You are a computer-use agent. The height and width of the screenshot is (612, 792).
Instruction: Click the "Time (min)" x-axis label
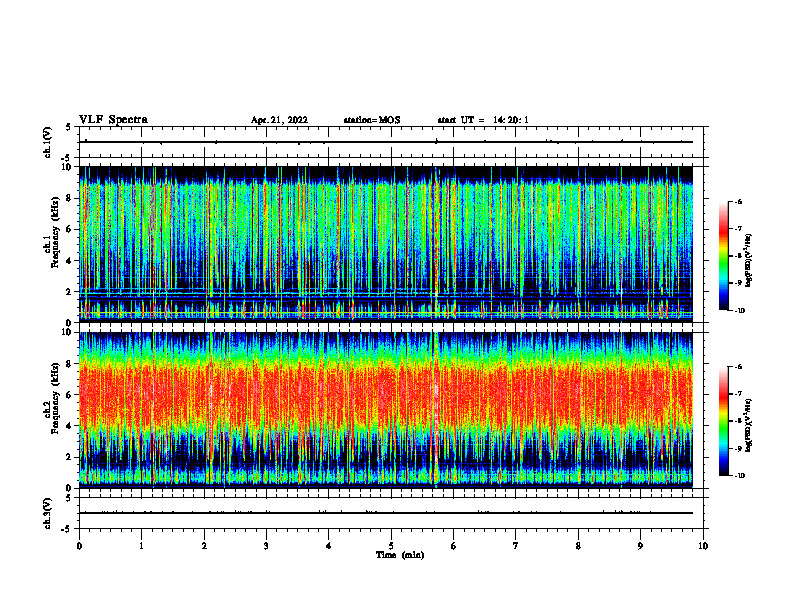tap(400, 555)
